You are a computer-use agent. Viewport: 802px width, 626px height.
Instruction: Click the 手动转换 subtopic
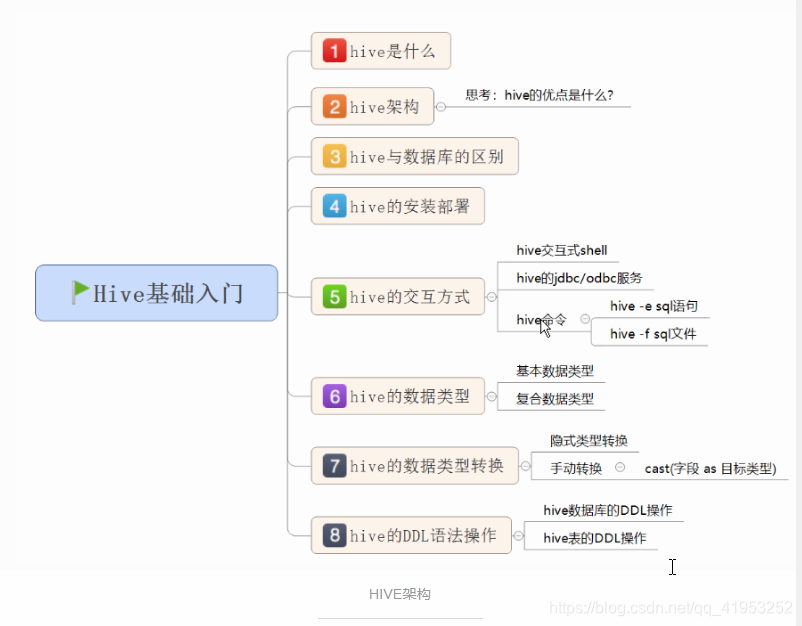[576, 468]
